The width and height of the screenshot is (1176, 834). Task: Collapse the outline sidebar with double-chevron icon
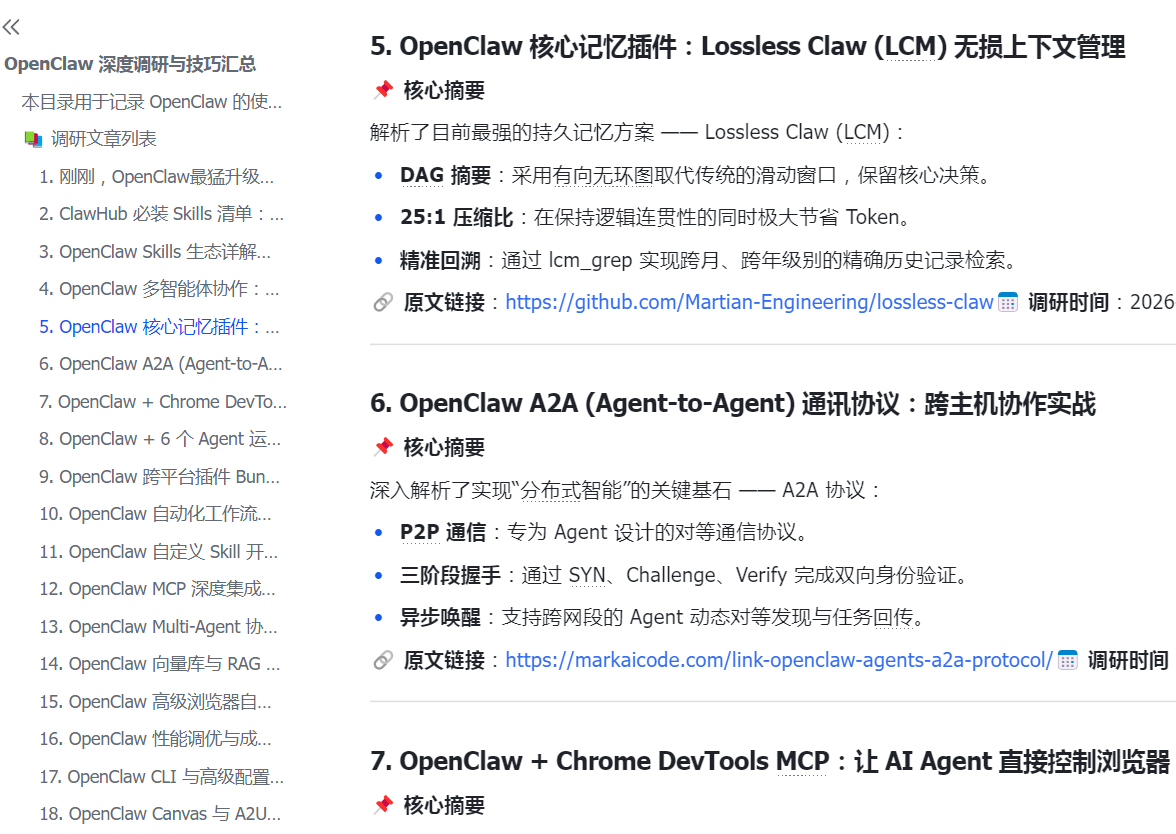point(11,28)
